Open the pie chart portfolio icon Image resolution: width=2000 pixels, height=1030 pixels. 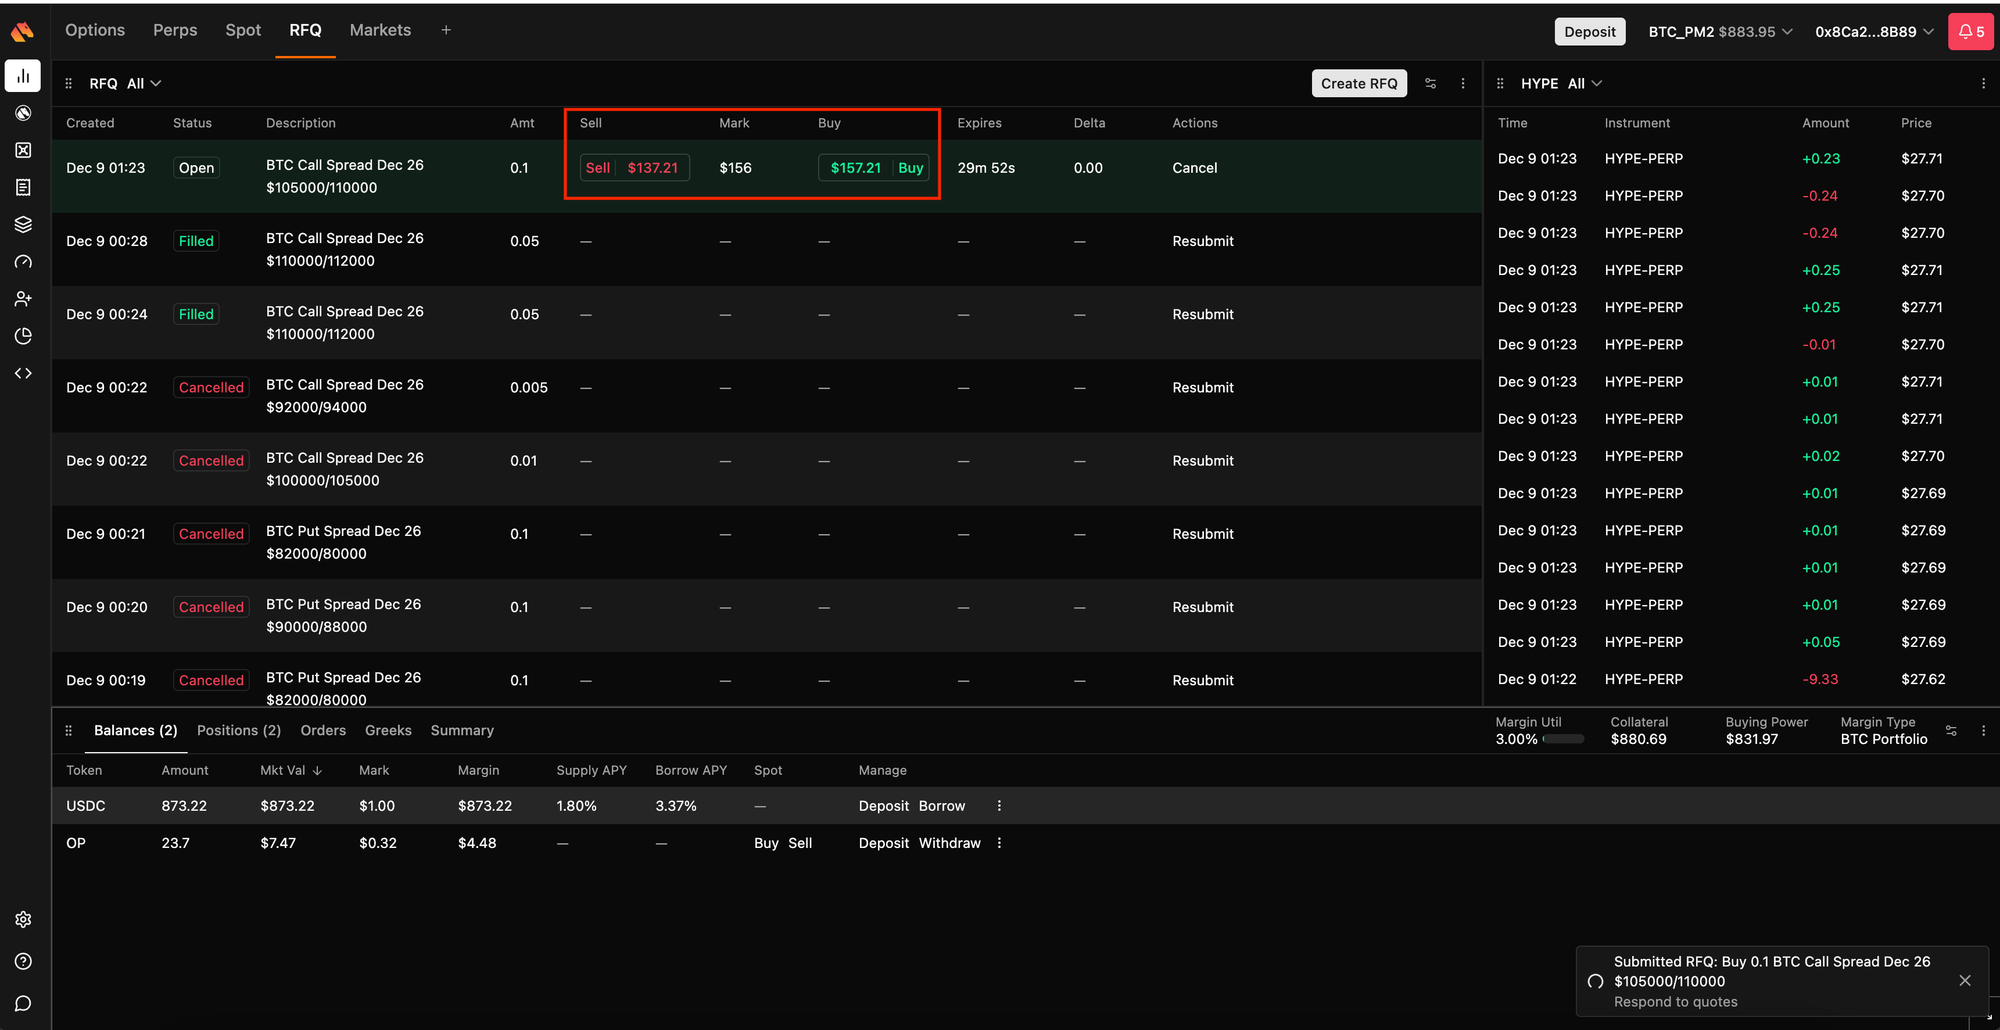point(23,336)
